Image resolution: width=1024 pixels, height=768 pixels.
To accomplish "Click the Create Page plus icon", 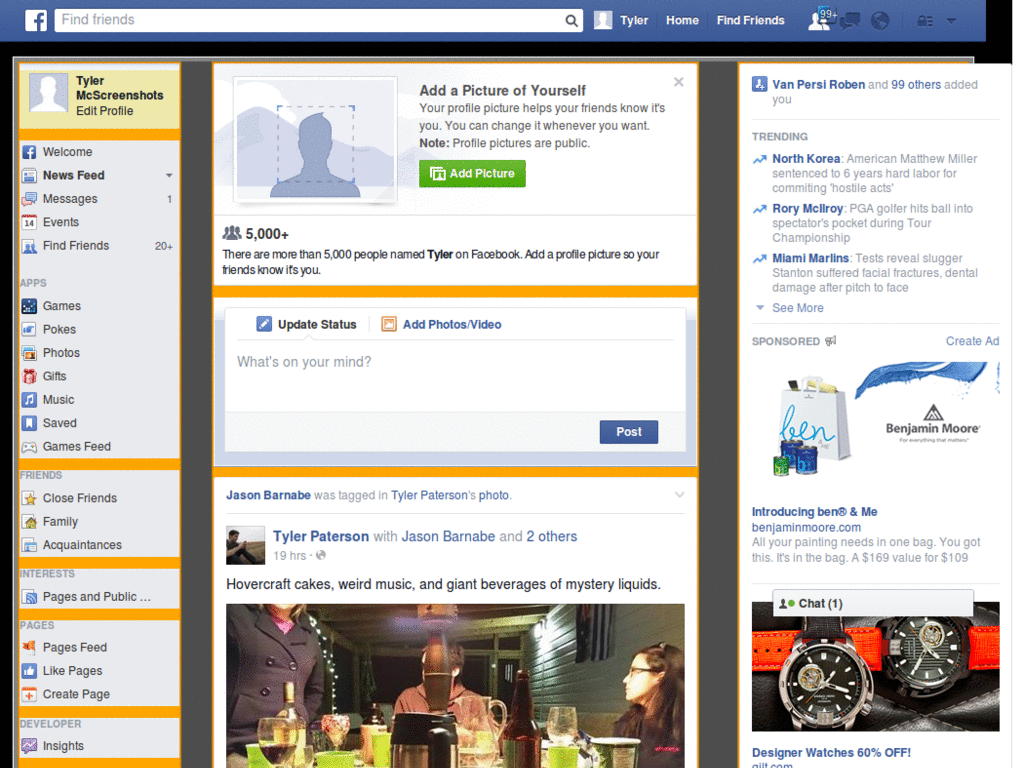I will click(x=29, y=694).
